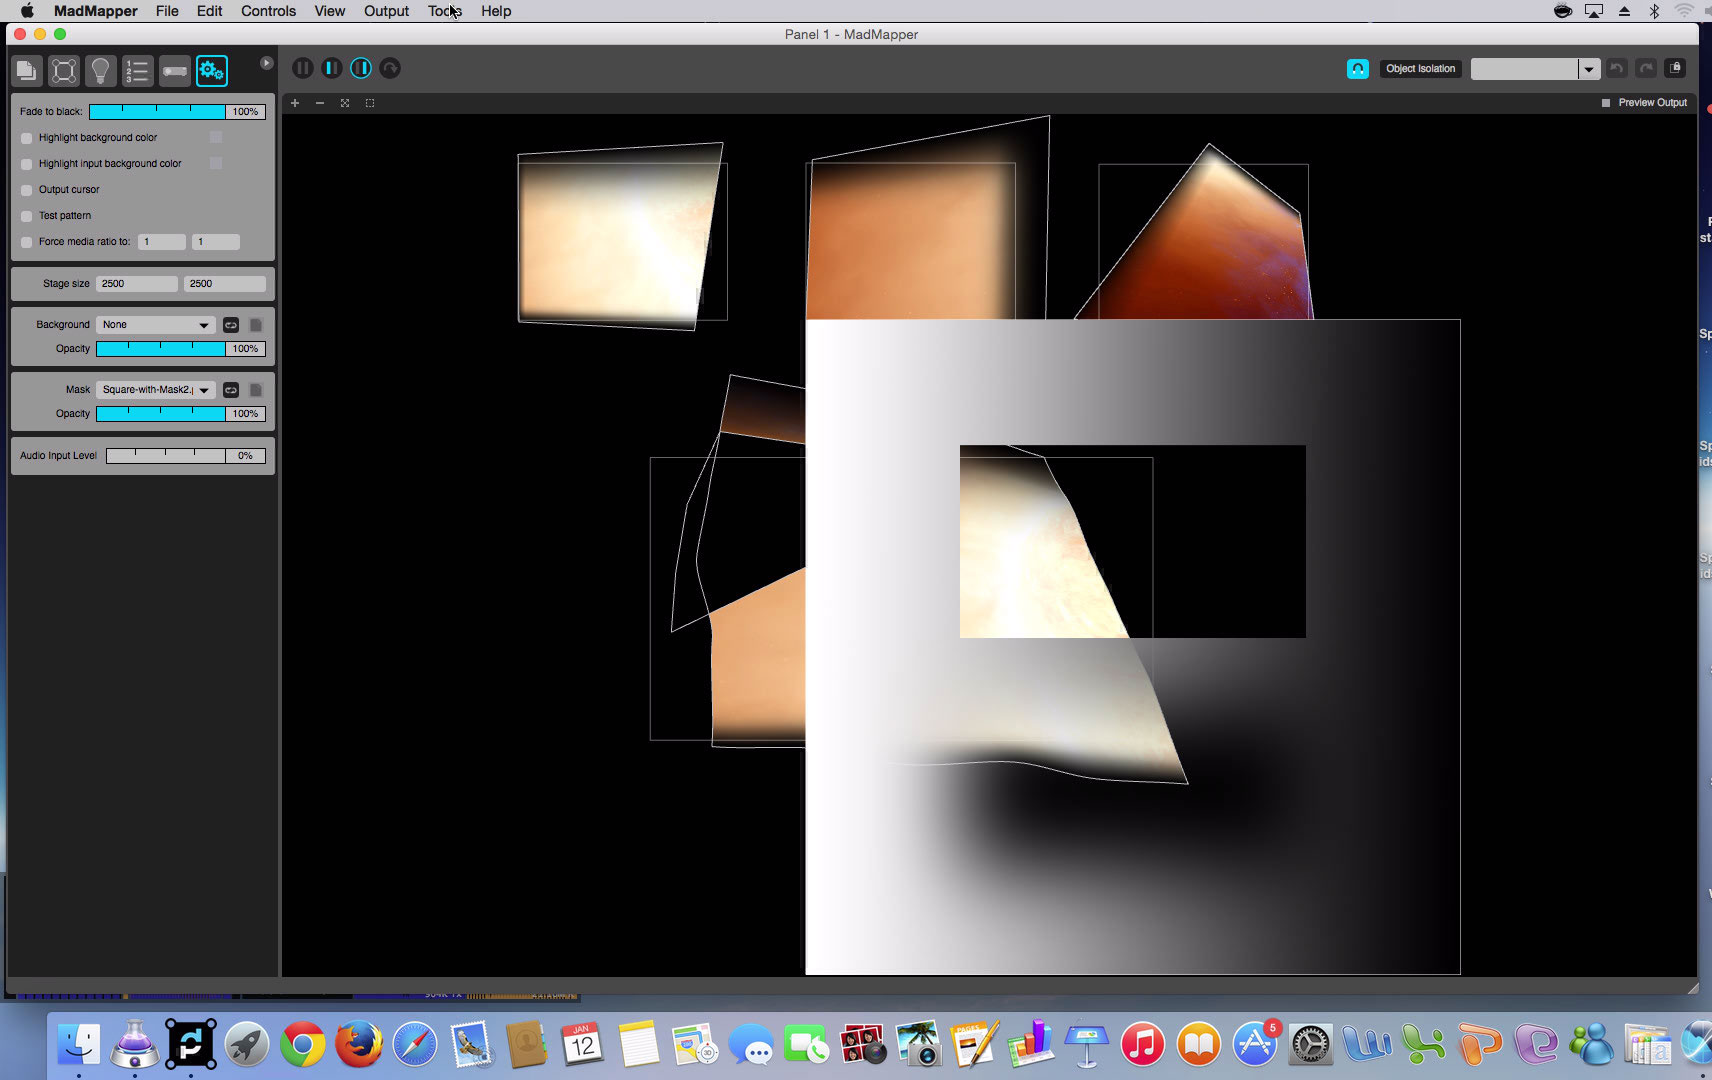The width and height of the screenshot is (1712, 1080).
Task: Open the Output menu
Action: pyautogui.click(x=386, y=11)
